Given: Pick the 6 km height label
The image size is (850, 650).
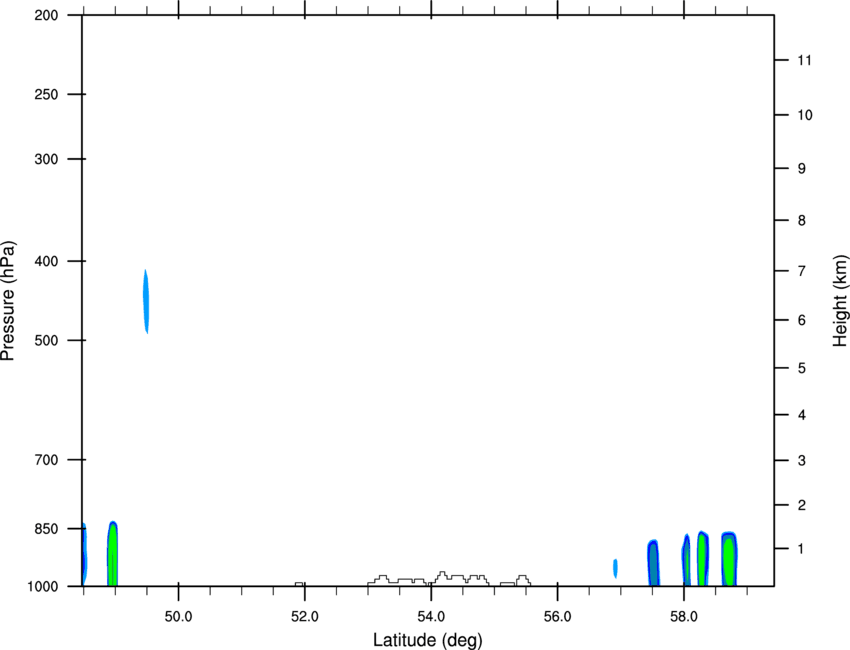Looking at the screenshot, I should point(802,320).
